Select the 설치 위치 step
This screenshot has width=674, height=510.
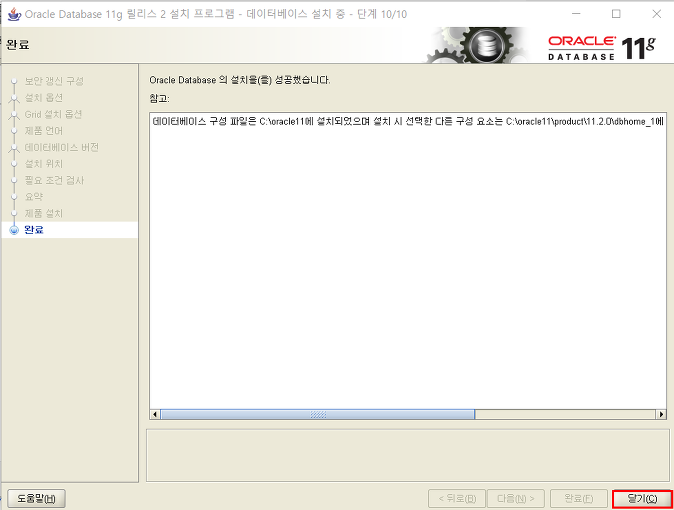[x=43, y=164]
